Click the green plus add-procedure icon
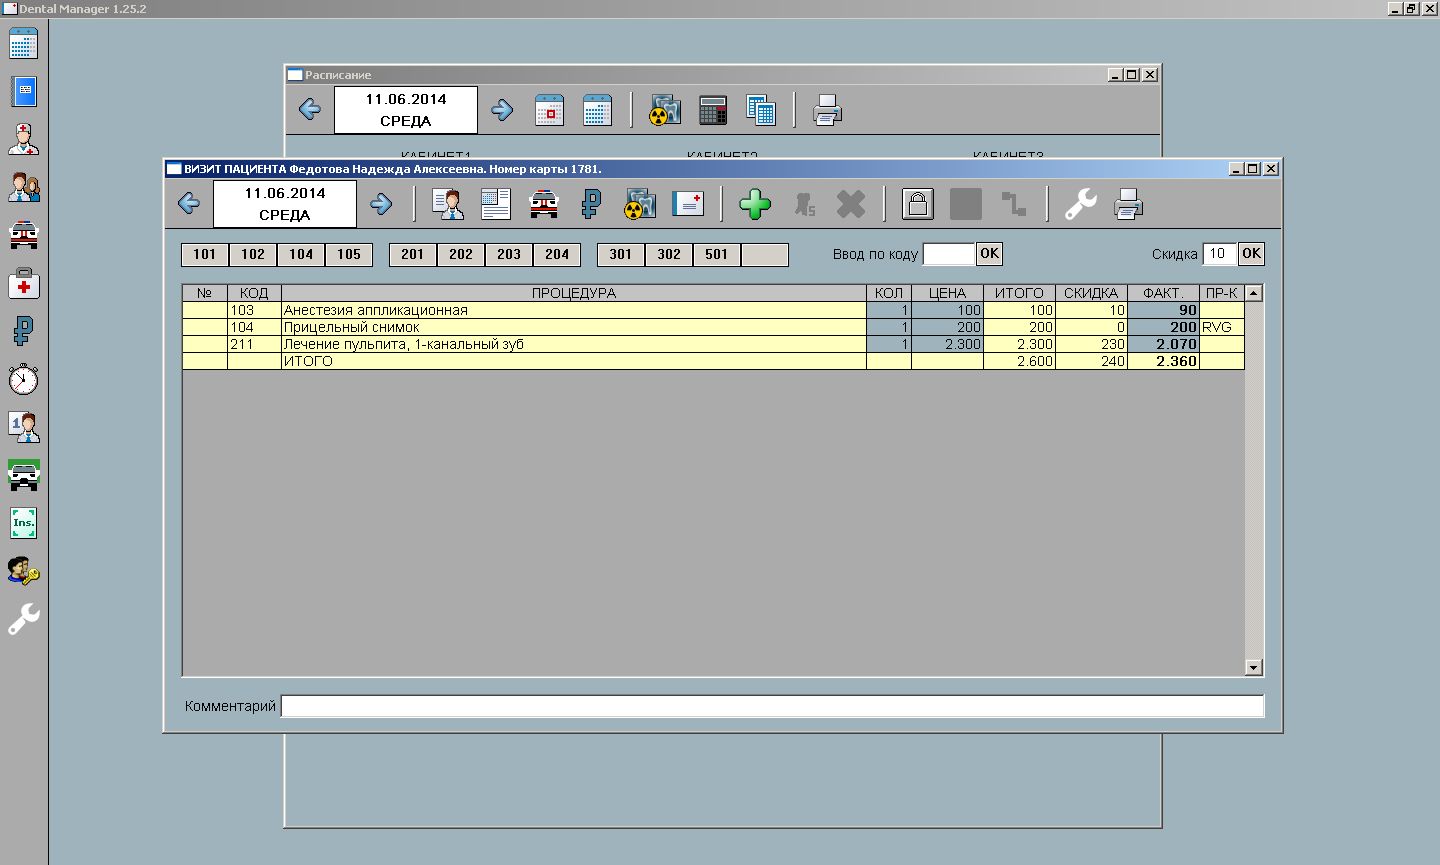The image size is (1440, 865). (x=755, y=205)
